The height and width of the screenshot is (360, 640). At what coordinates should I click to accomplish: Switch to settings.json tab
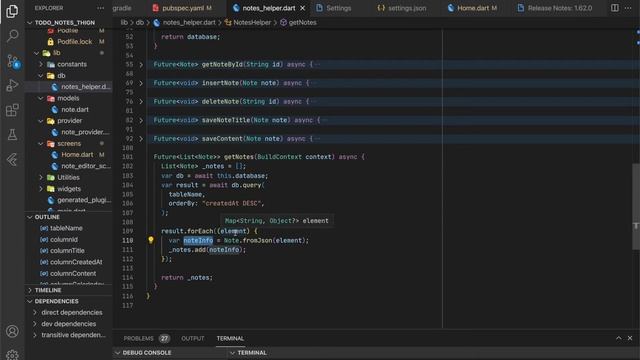point(402,8)
